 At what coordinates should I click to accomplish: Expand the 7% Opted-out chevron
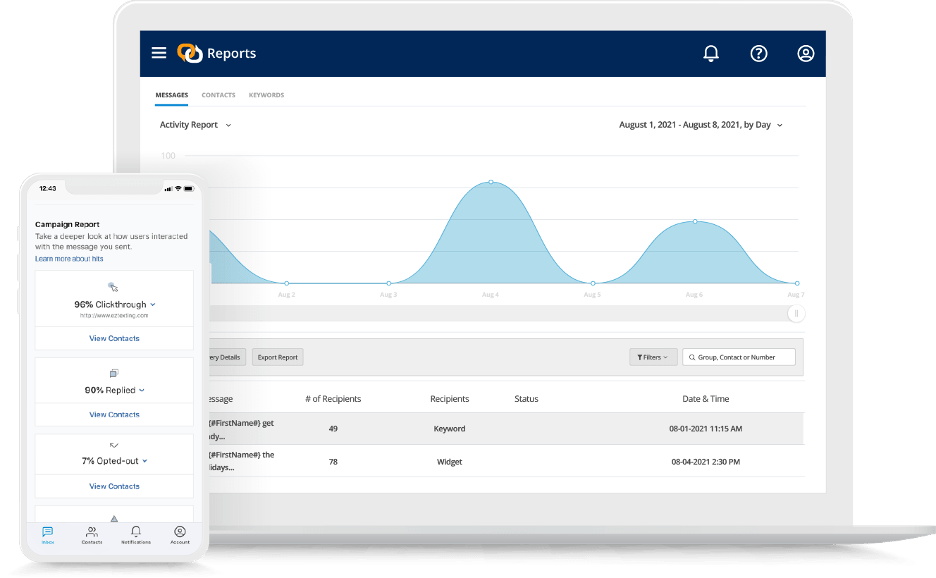point(145,461)
